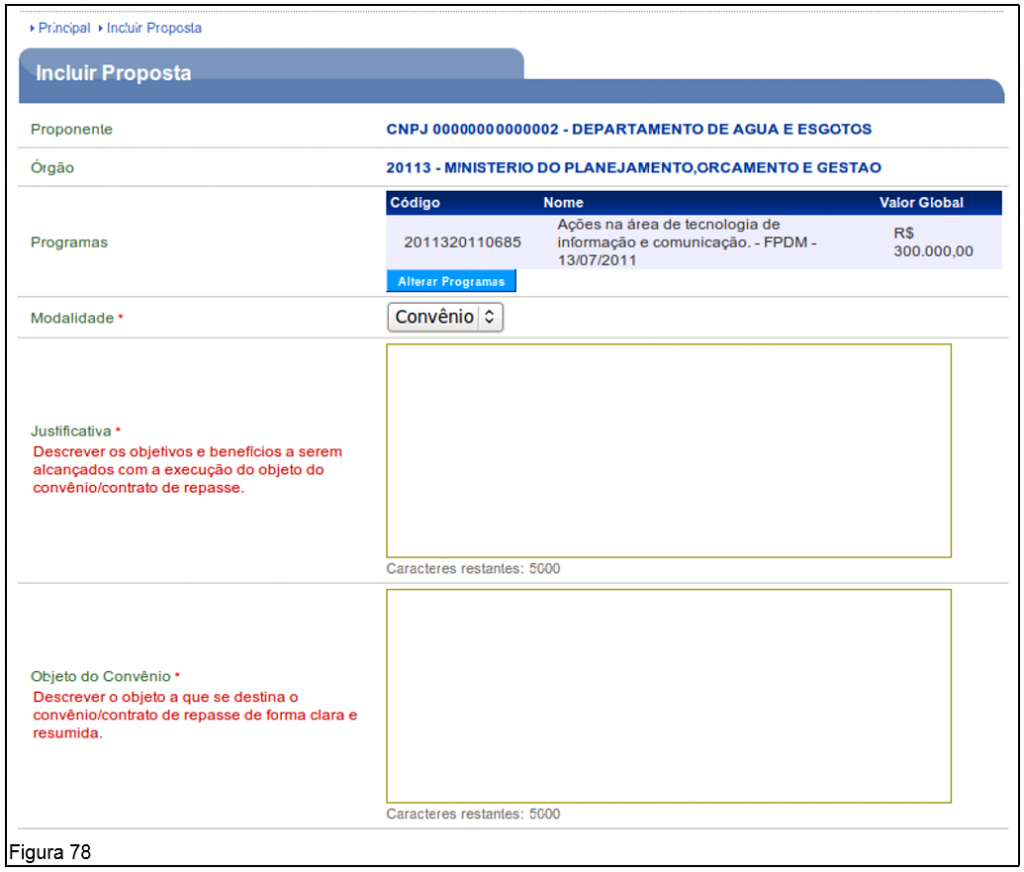Click the Órgão 20113 Ministério value text
This screenshot has width=1024, height=872.
point(633,167)
